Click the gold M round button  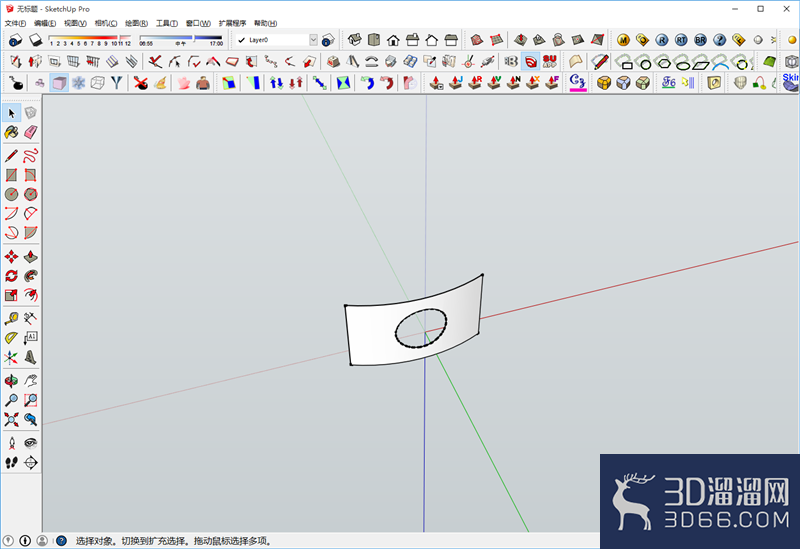[623, 40]
